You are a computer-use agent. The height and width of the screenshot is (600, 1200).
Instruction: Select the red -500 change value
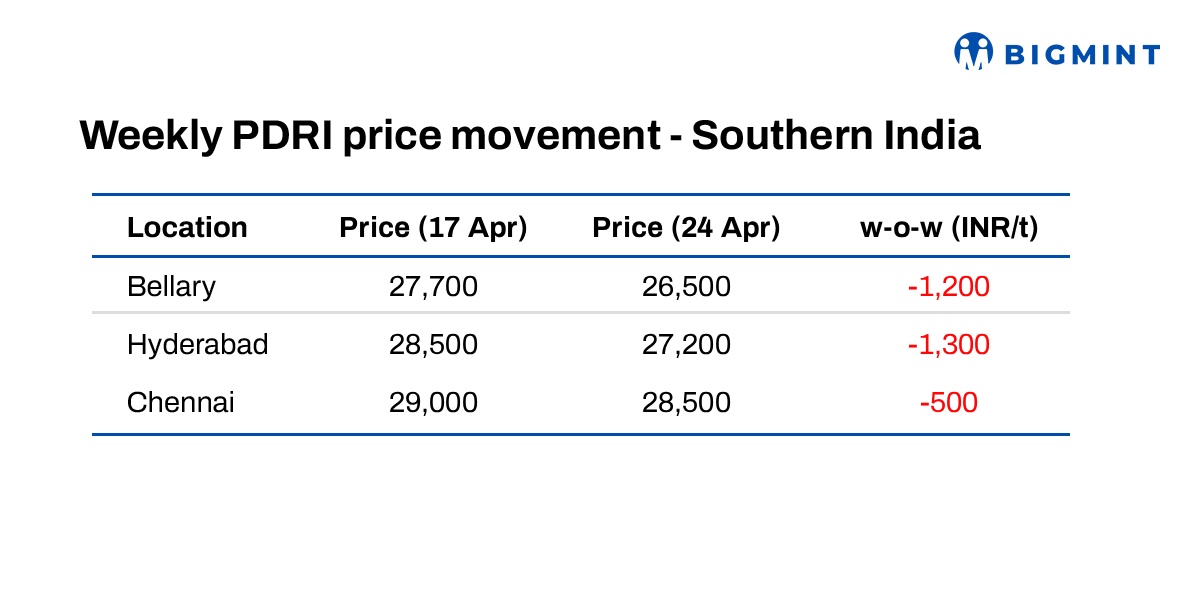click(x=949, y=403)
